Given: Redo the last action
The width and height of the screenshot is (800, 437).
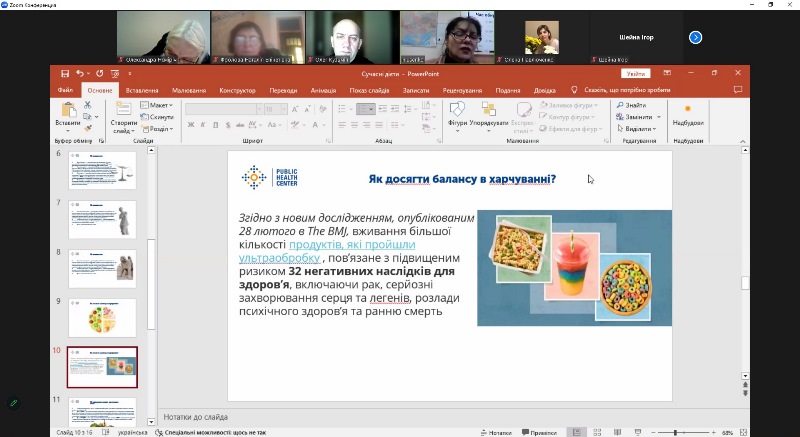Looking at the screenshot, I should point(99,73).
